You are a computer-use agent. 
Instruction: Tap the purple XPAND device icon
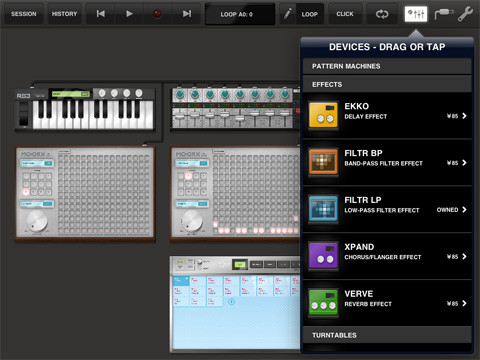point(323,256)
